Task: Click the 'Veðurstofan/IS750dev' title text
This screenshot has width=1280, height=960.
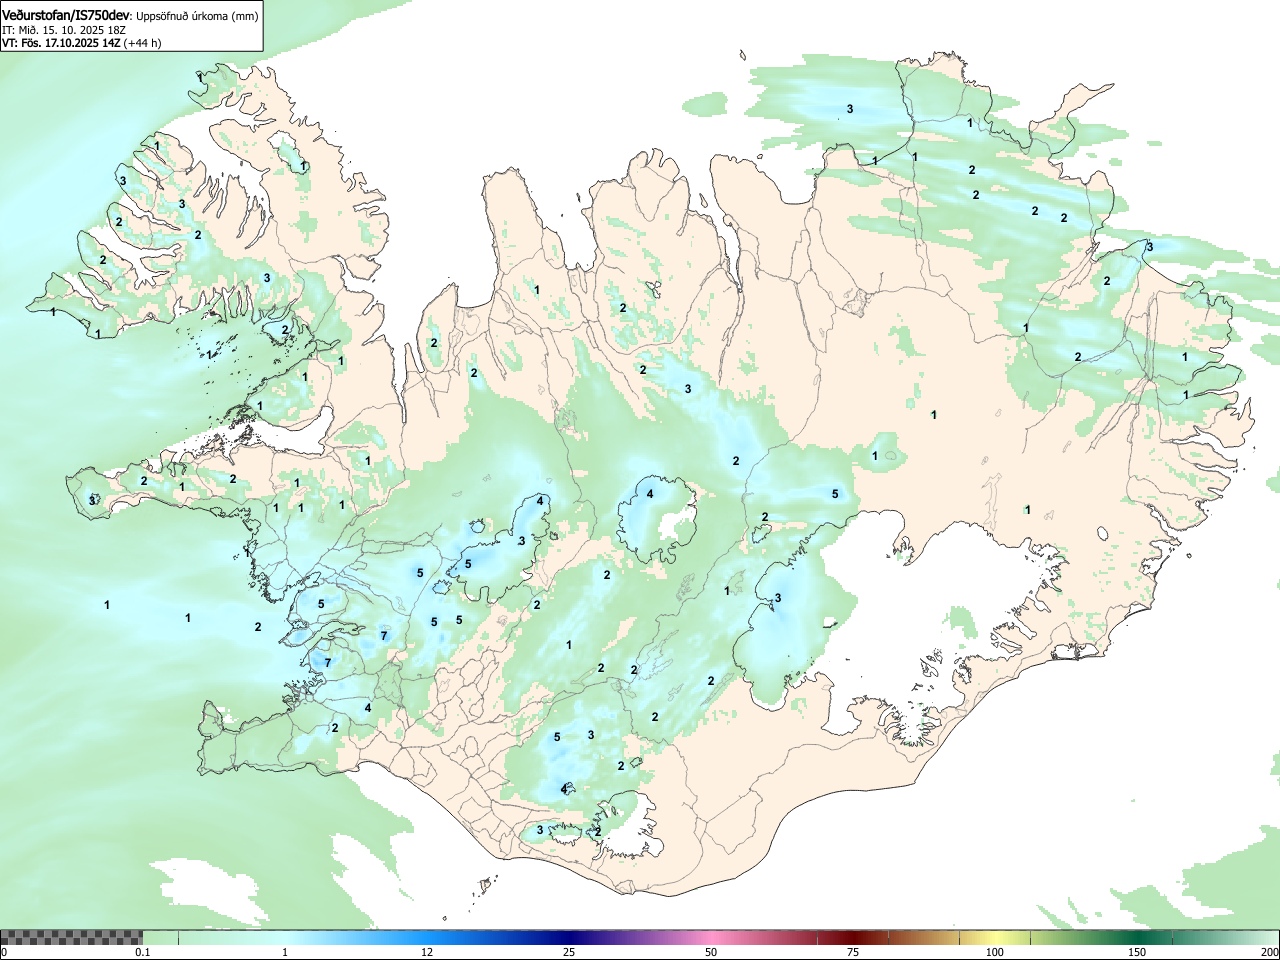Action: point(66,14)
